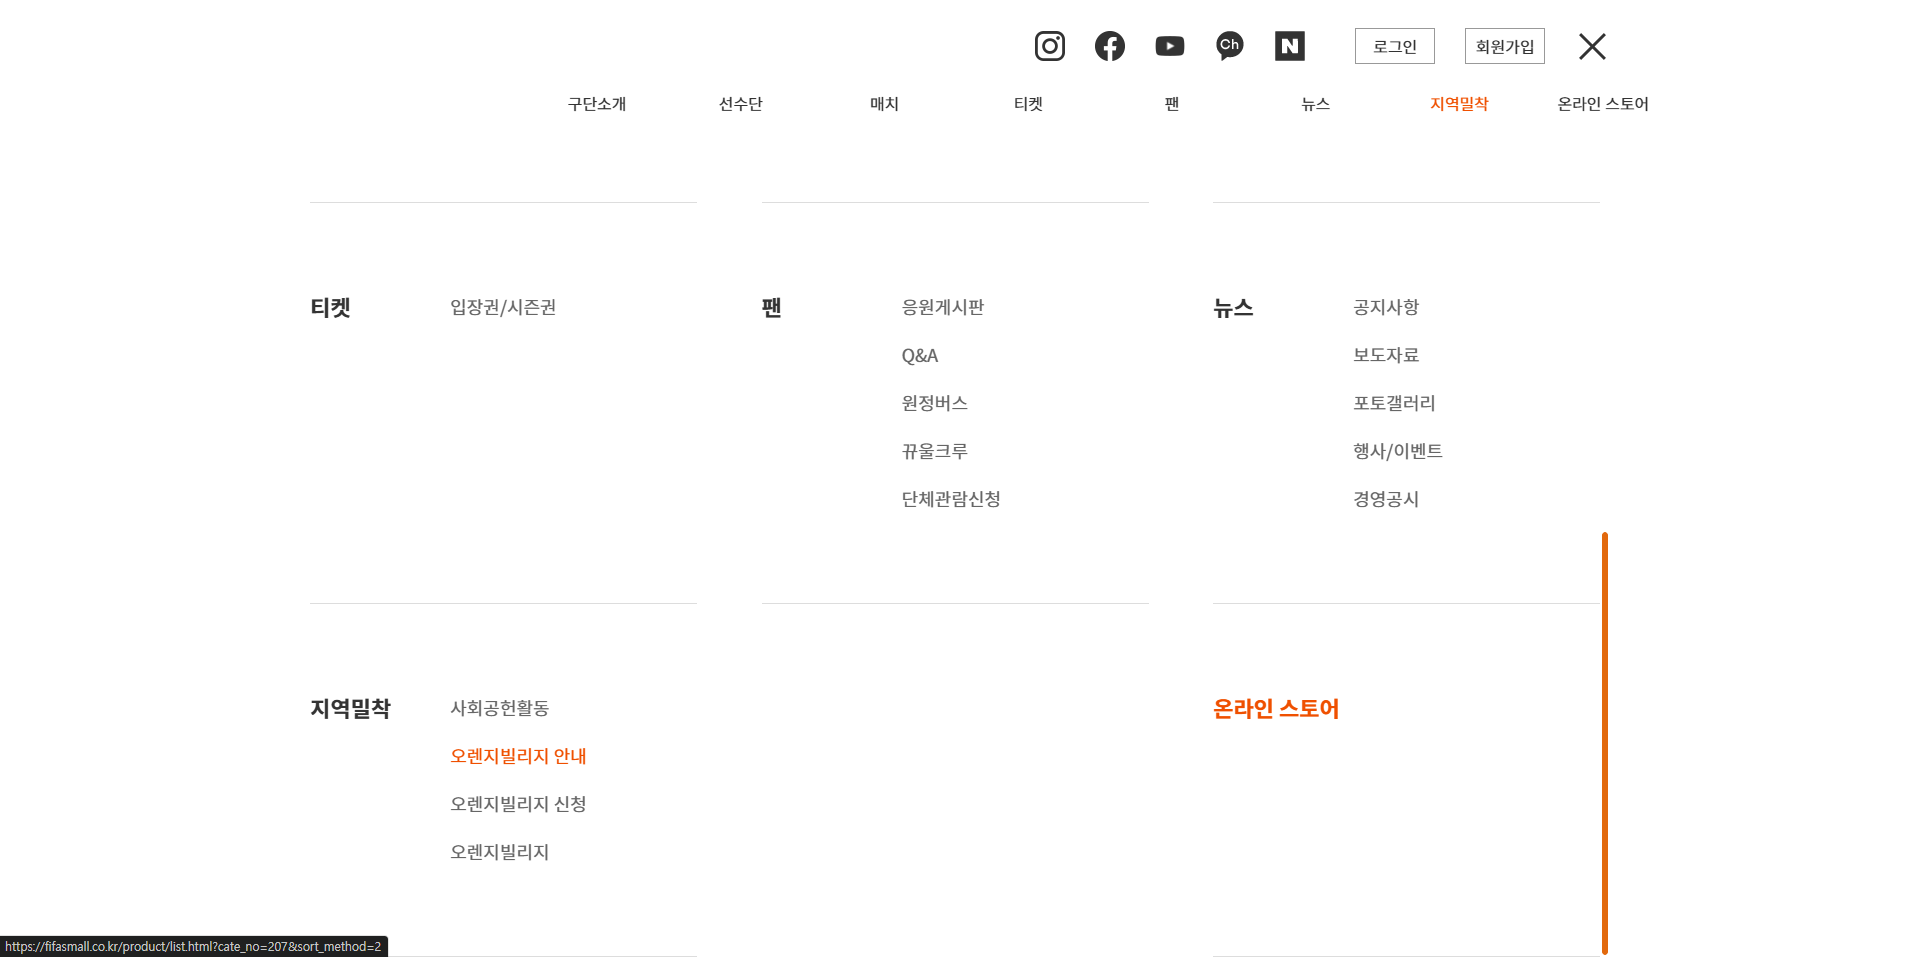This screenshot has width=1920, height=959.
Task: Open 온라인 스토어 in top navigation
Action: pos(1602,104)
